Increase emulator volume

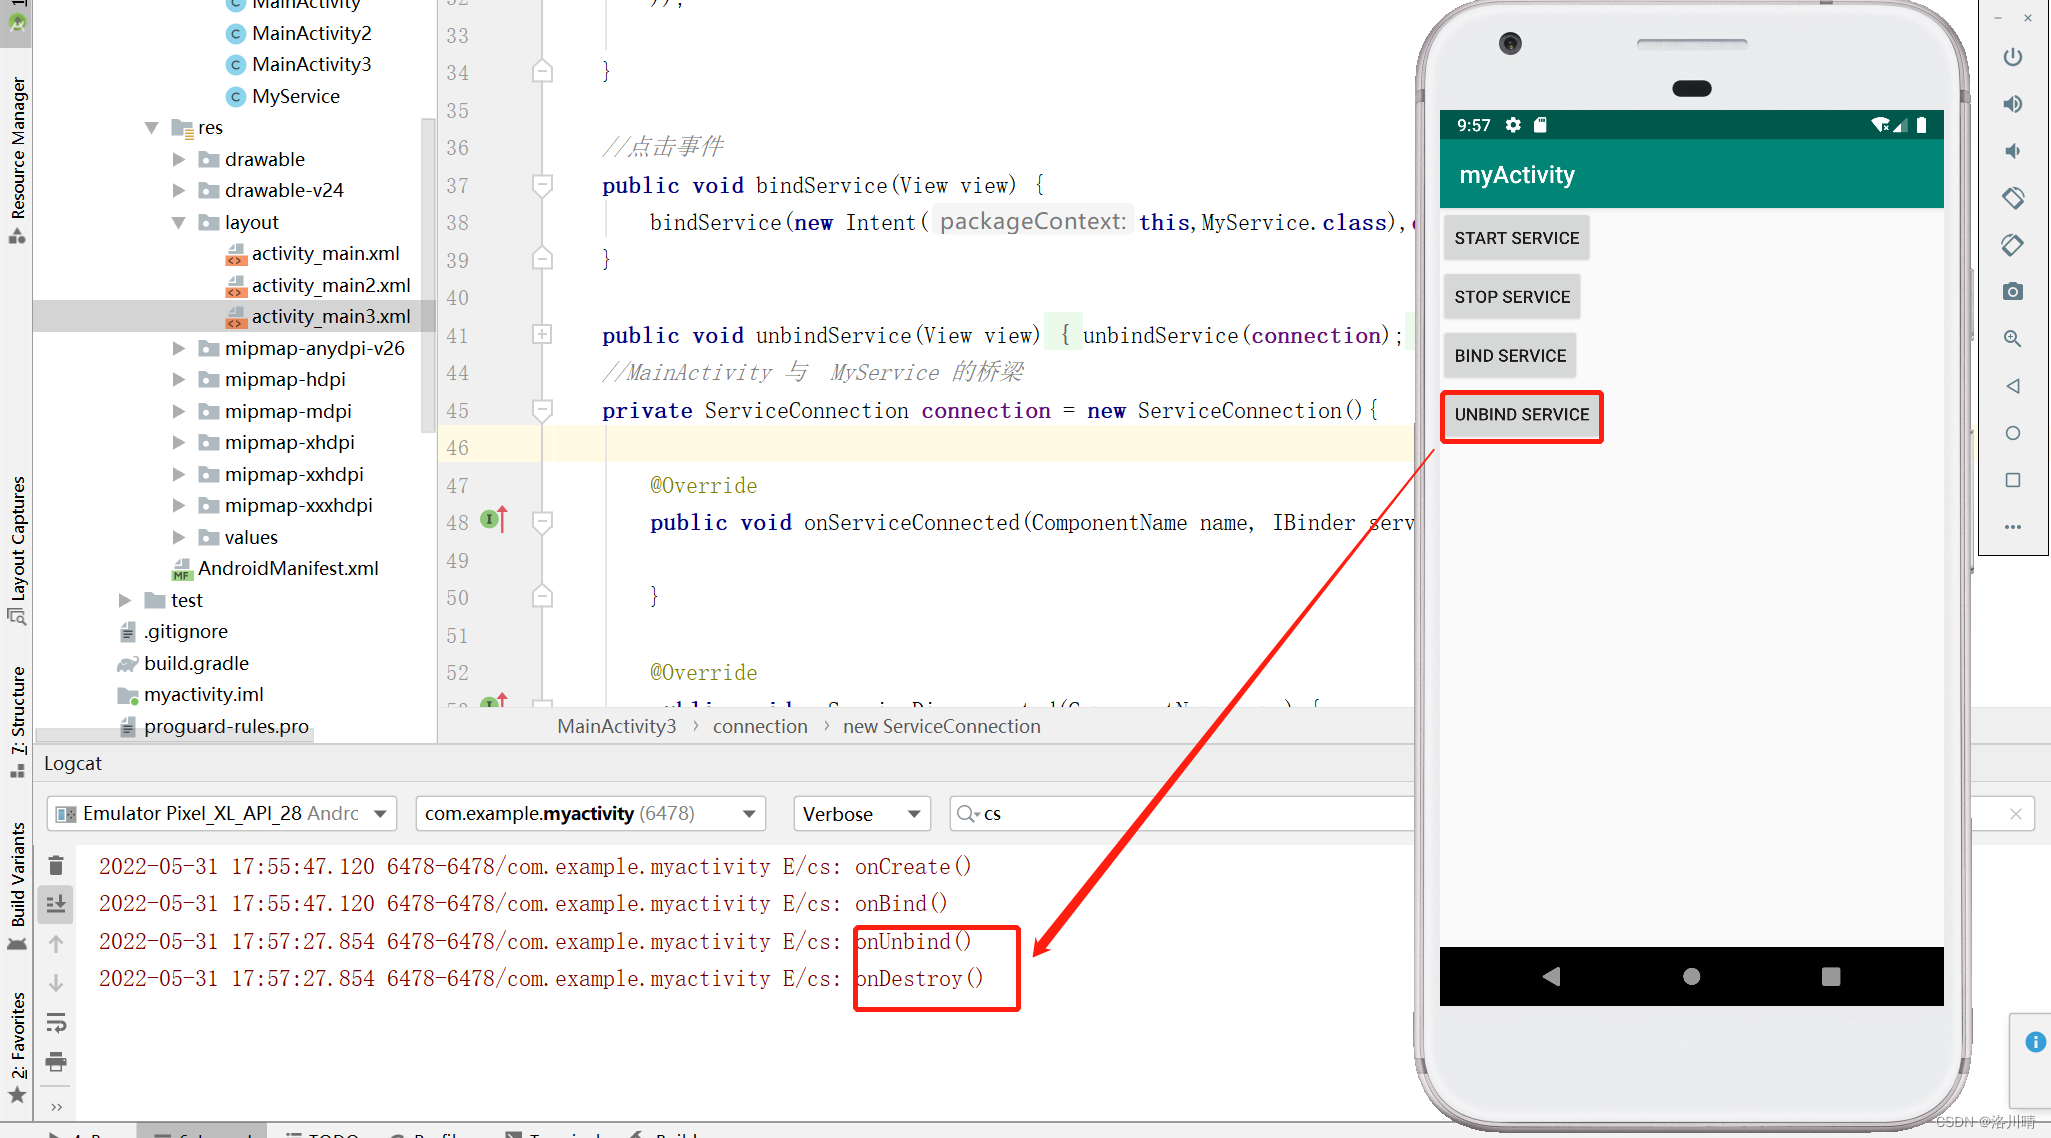2013,103
